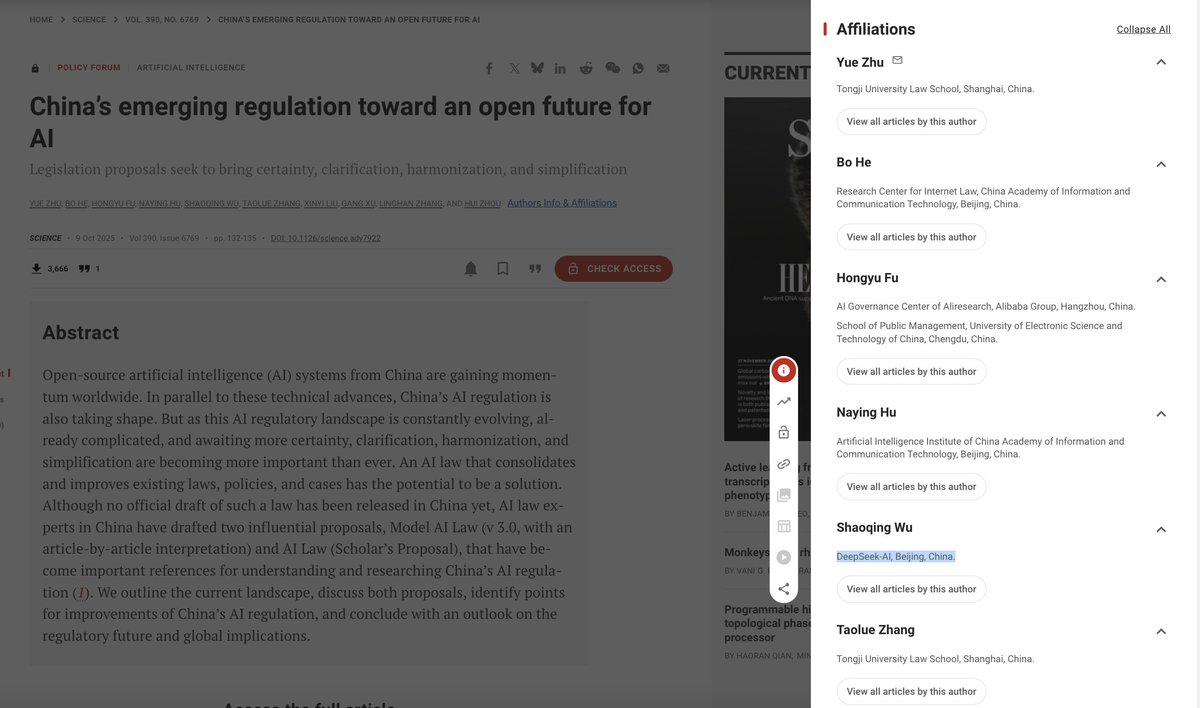1200x708 pixels.
Task: Share article on LinkedIn
Action: click(x=560, y=68)
